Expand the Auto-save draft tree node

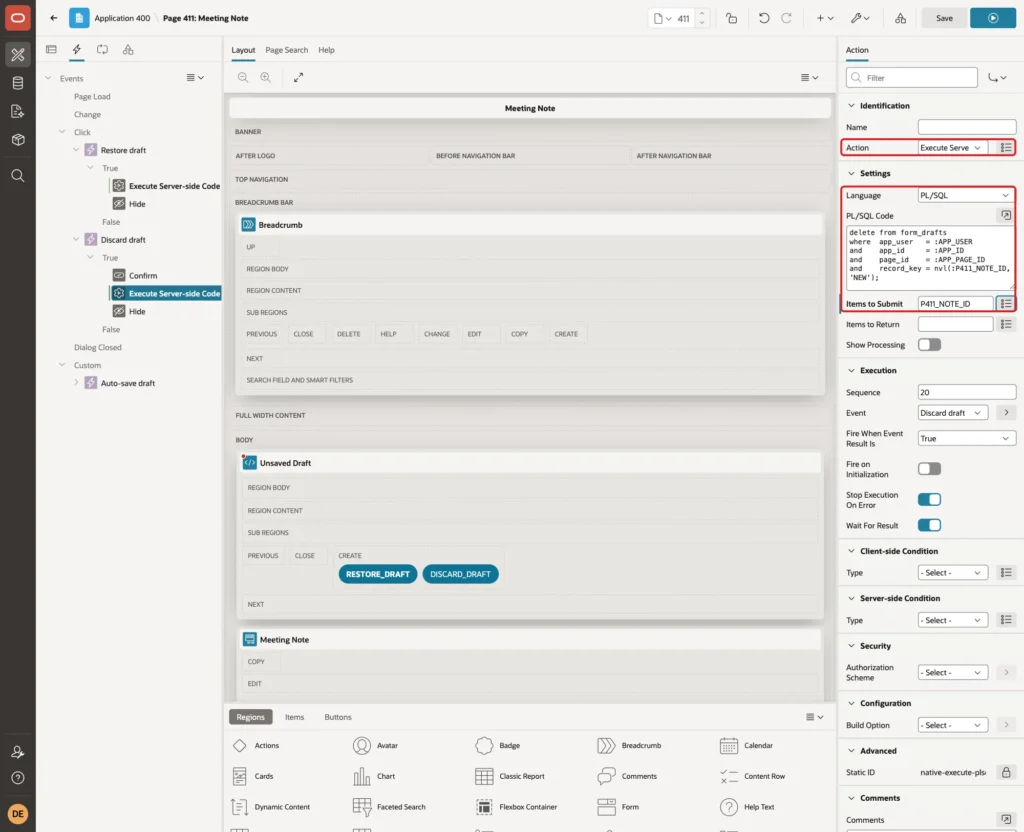[76, 383]
